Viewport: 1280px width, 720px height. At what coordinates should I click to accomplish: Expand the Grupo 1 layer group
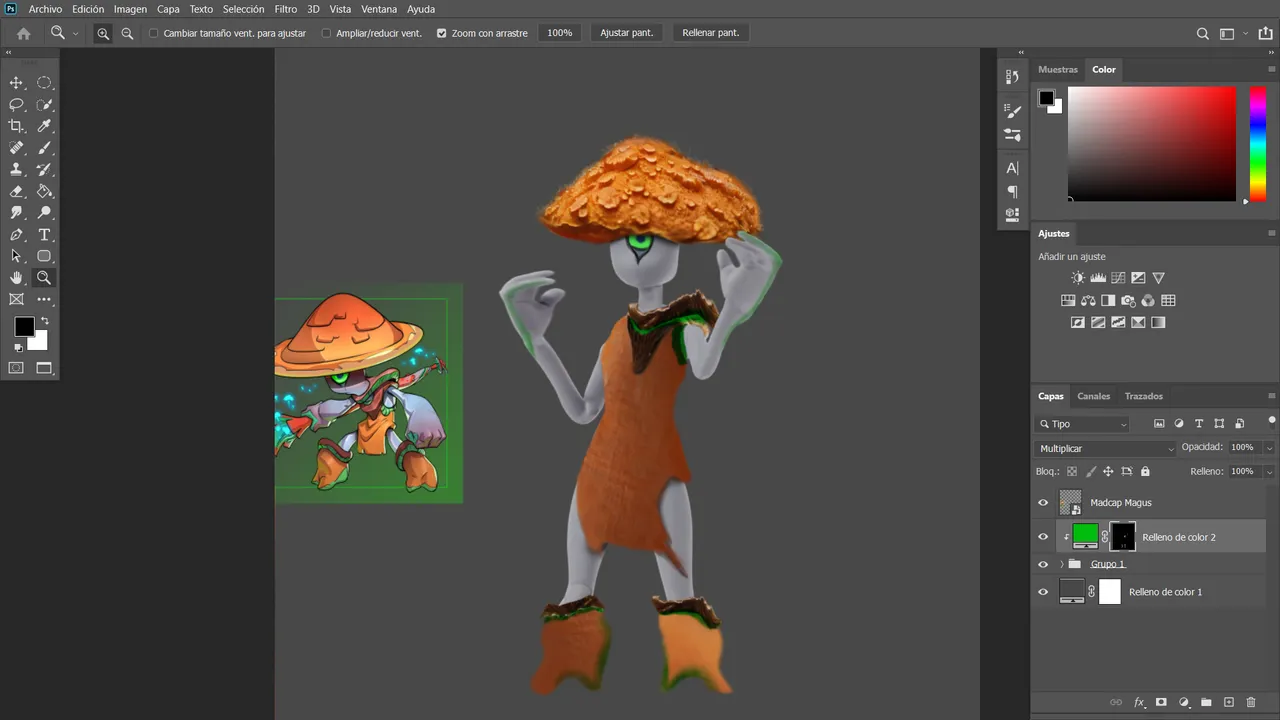[1062, 565]
